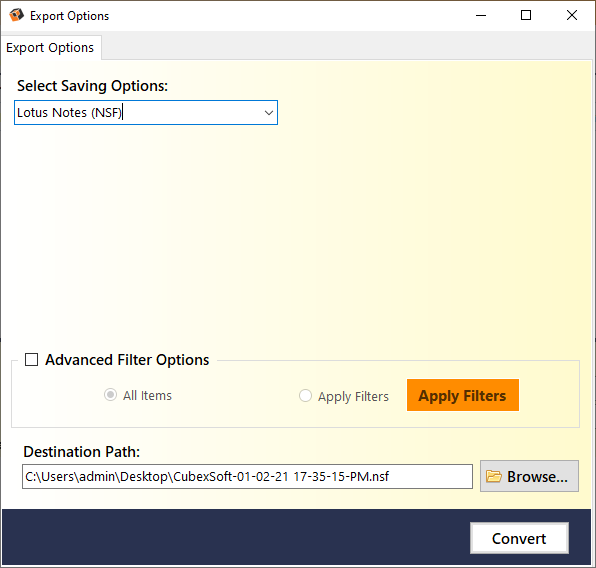Click the Select Saving Options heading label
The height and width of the screenshot is (568, 596).
click(x=92, y=86)
